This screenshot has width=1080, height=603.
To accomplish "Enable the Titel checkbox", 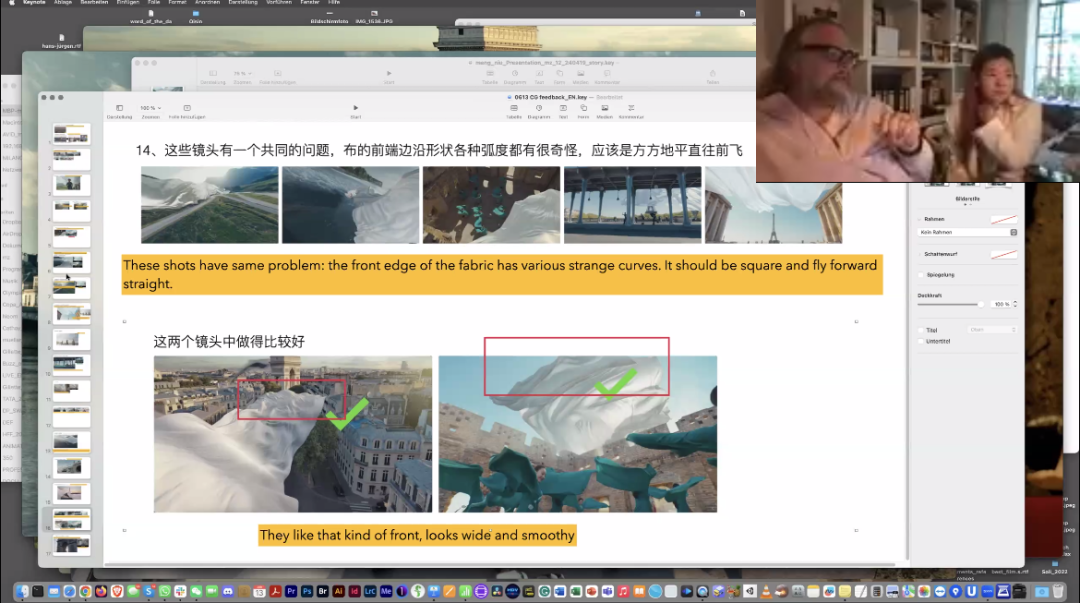I will click(921, 330).
